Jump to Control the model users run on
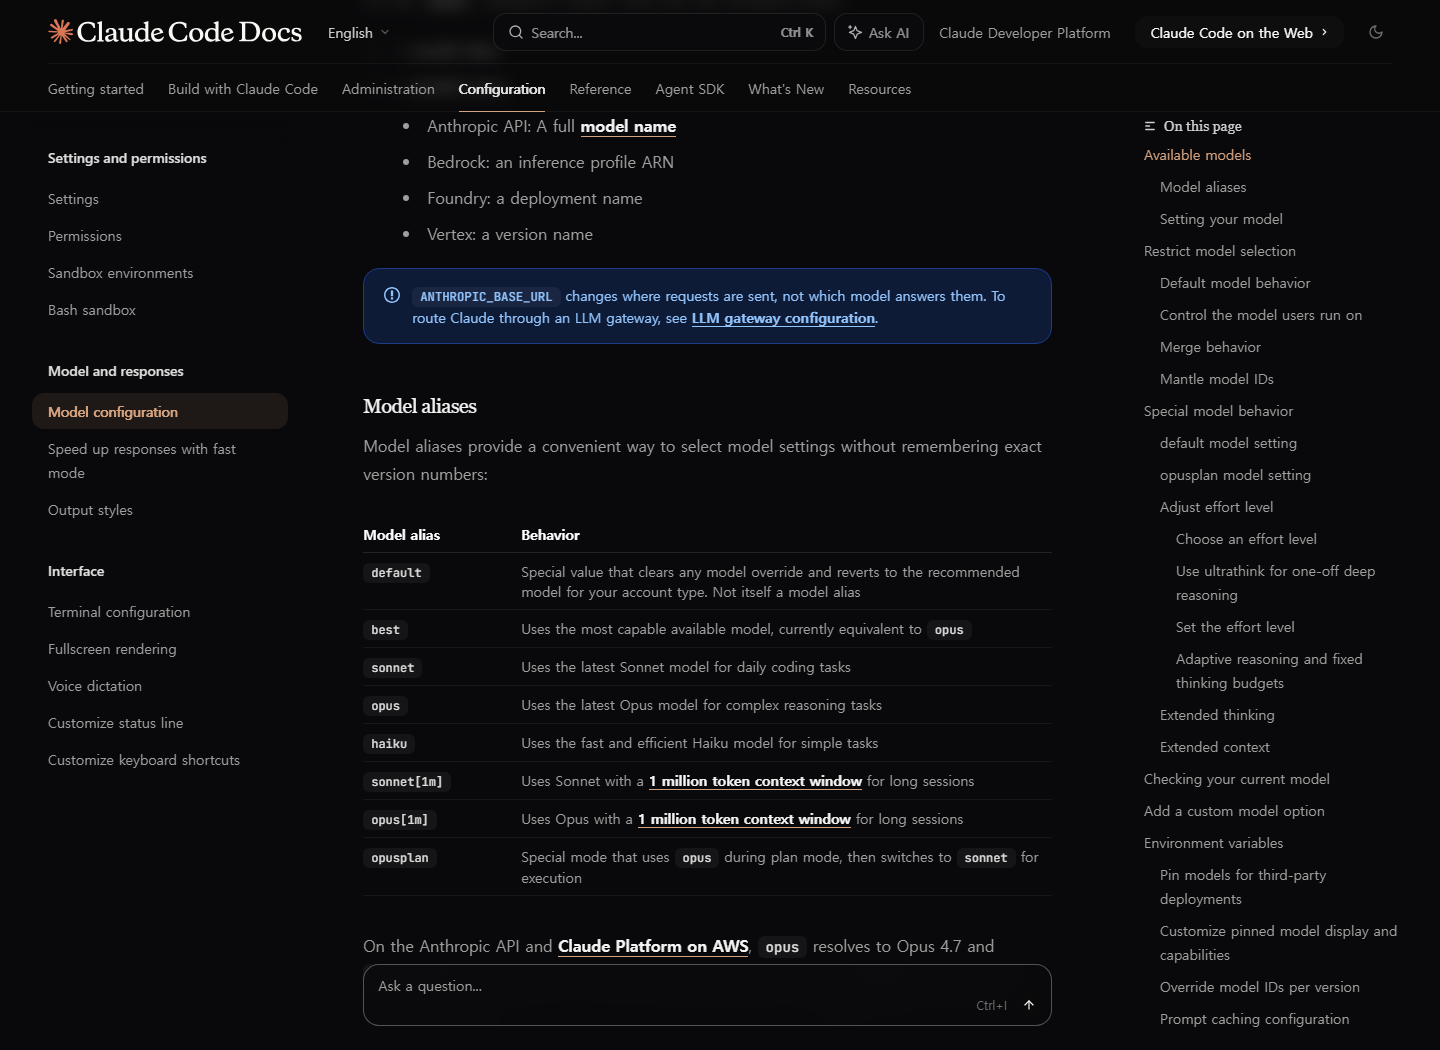The width and height of the screenshot is (1440, 1050). coord(1261,315)
